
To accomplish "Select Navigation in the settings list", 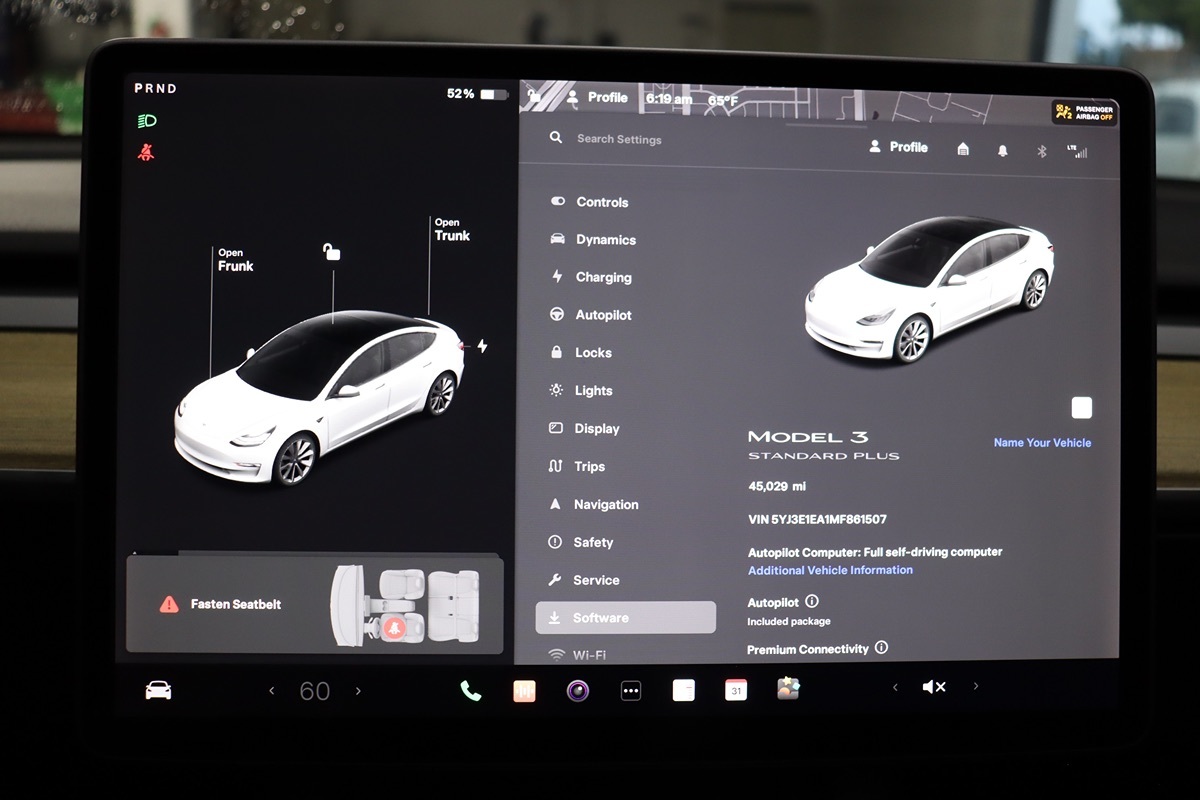I will [594, 505].
